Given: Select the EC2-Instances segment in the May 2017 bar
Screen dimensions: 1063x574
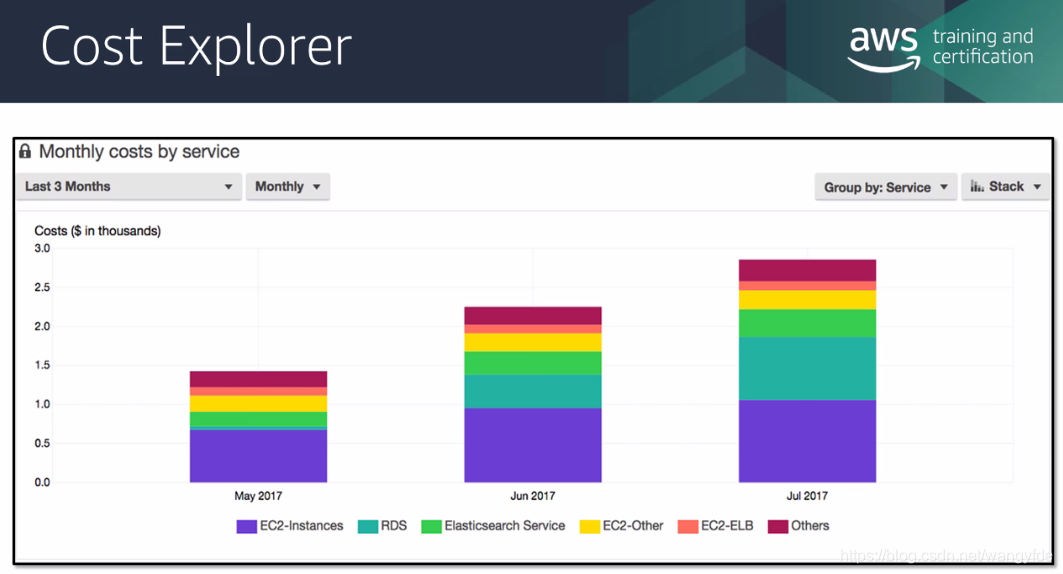Looking at the screenshot, I should coord(258,456).
